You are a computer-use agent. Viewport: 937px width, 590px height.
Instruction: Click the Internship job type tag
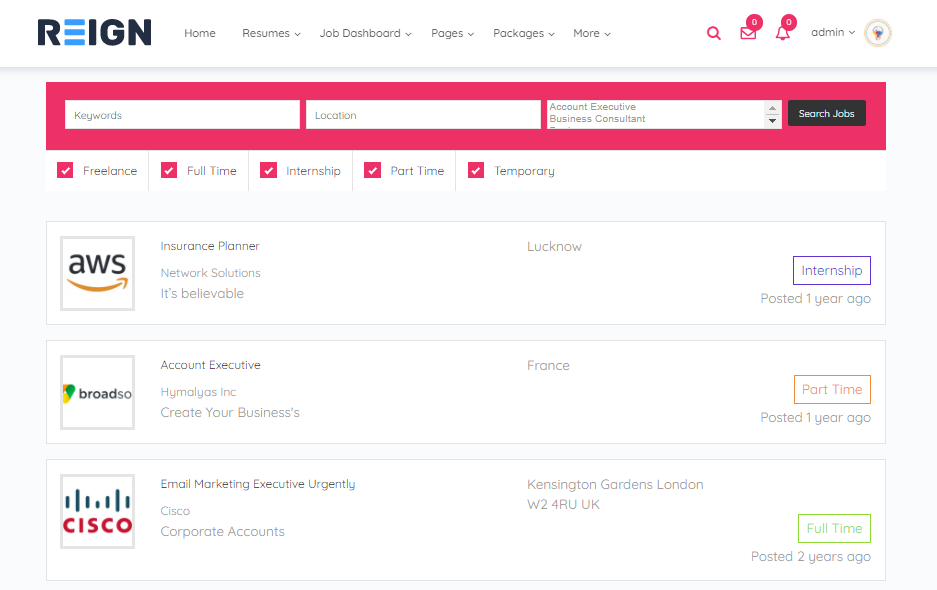832,270
